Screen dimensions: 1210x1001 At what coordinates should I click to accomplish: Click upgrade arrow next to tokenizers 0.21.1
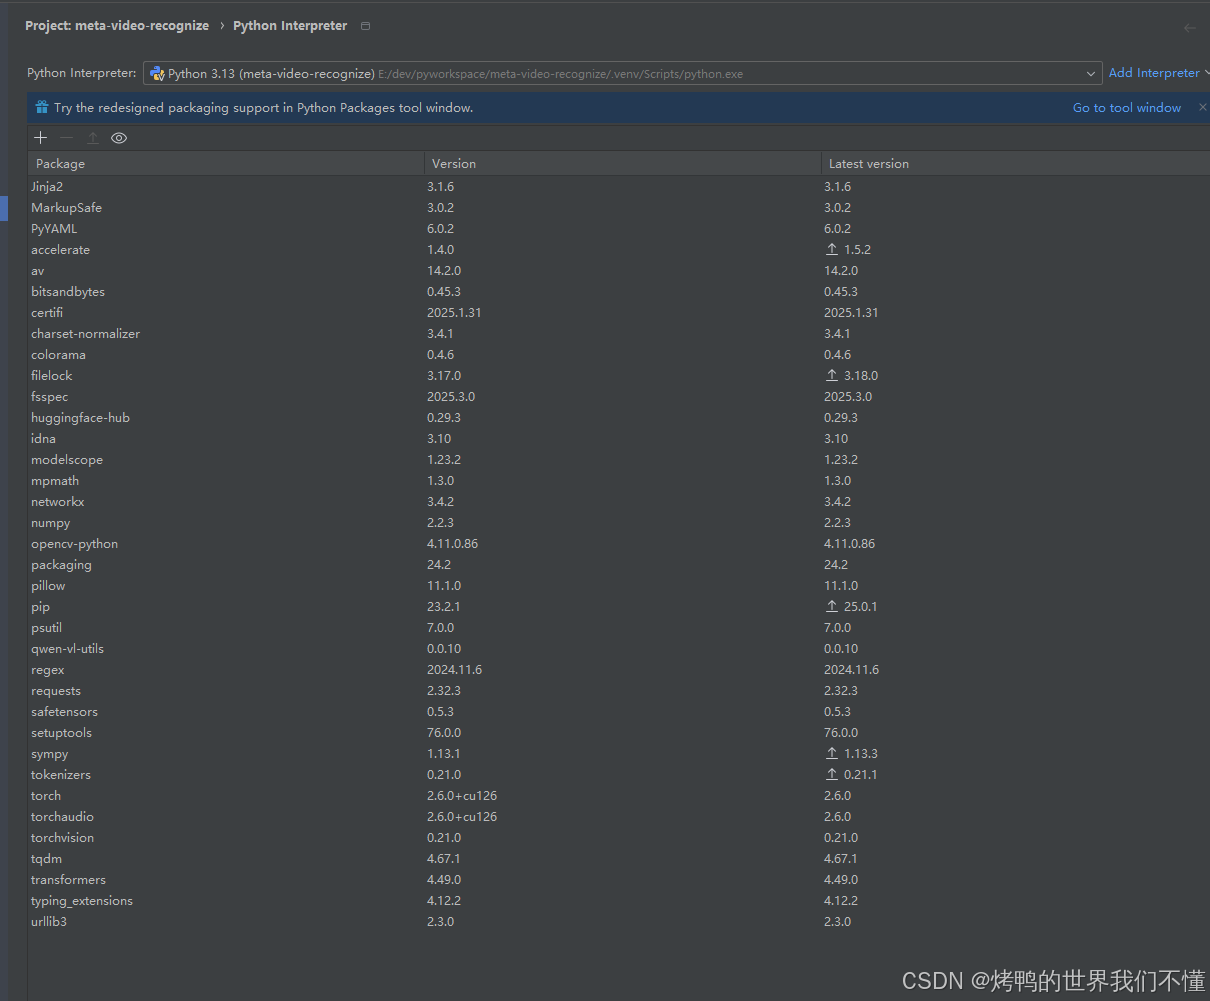(x=832, y=775)
